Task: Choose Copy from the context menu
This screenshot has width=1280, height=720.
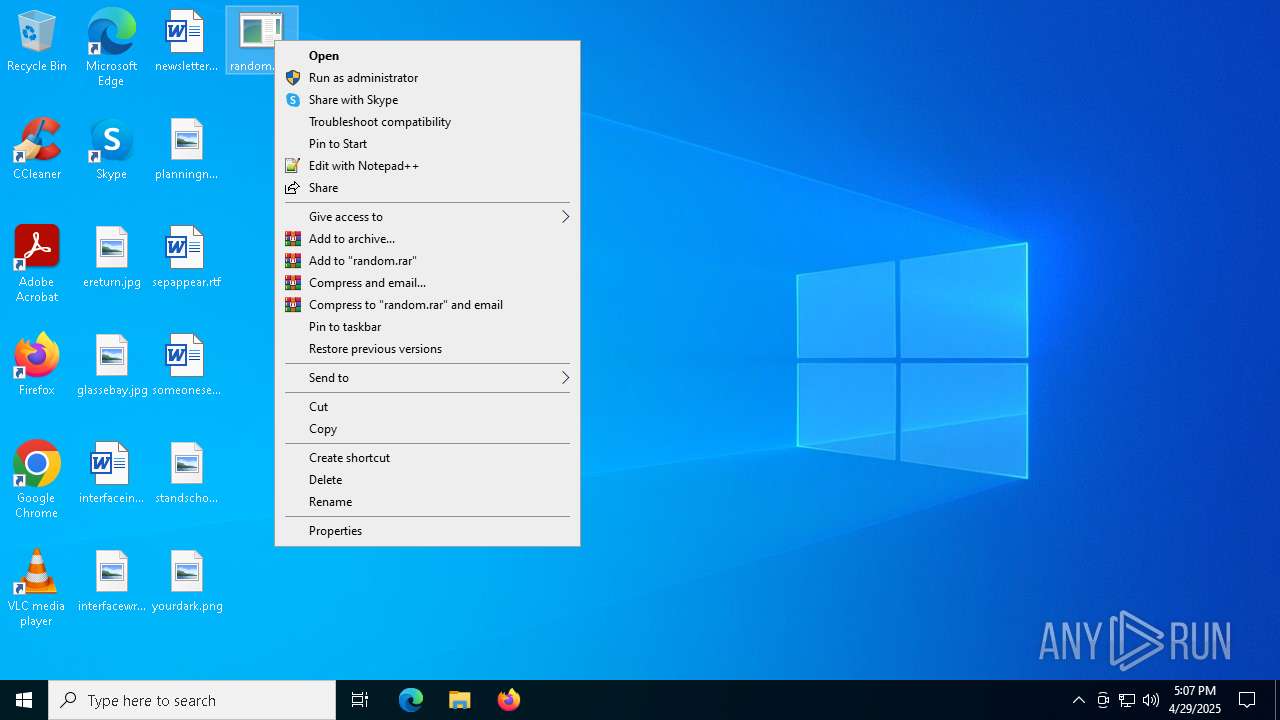Action: tap(427, 429)
